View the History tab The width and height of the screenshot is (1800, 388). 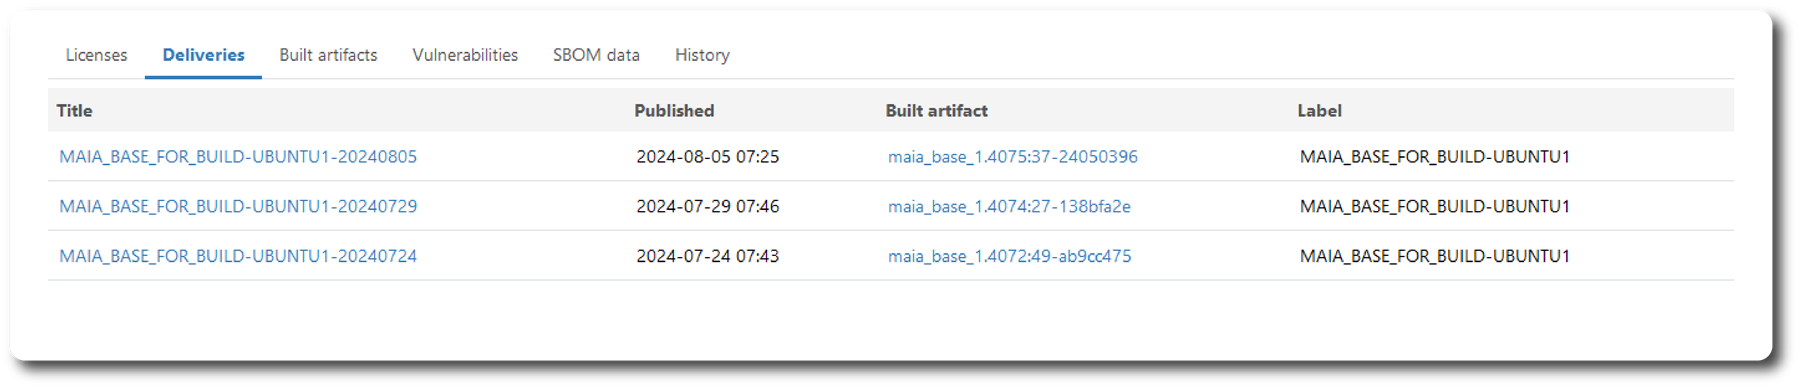tap(702, 55)
